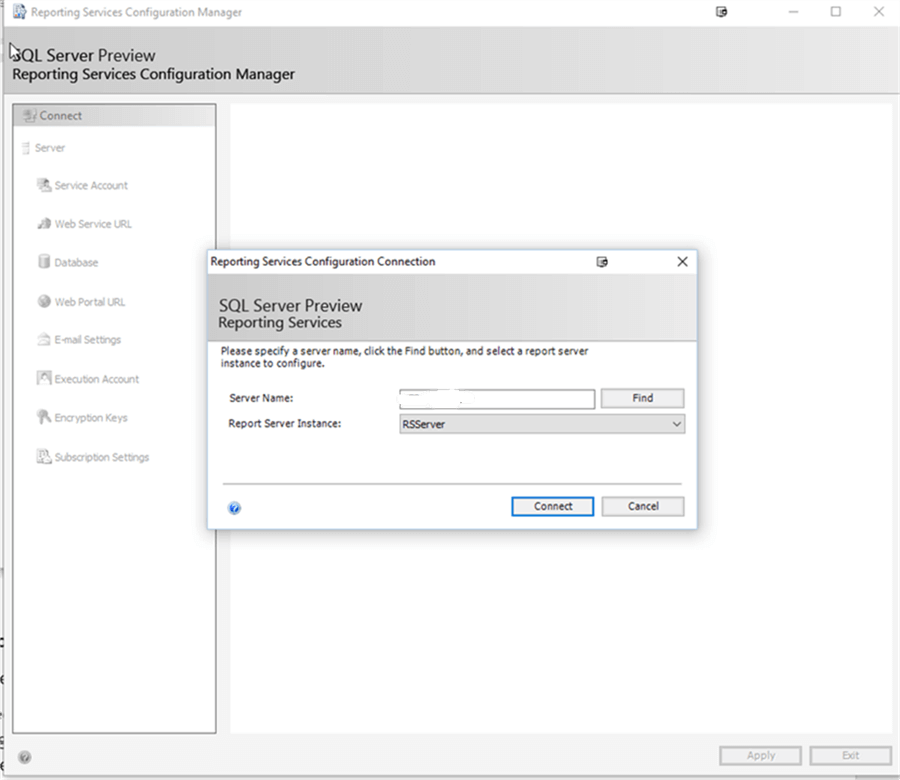Click the Apply button at bottom

761,755
